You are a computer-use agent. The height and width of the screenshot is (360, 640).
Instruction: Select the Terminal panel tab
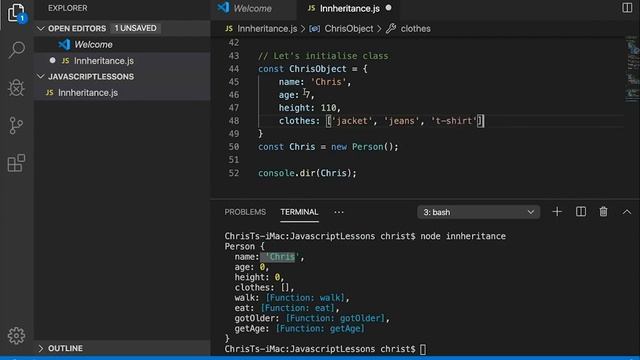click(x=299, y=212)
